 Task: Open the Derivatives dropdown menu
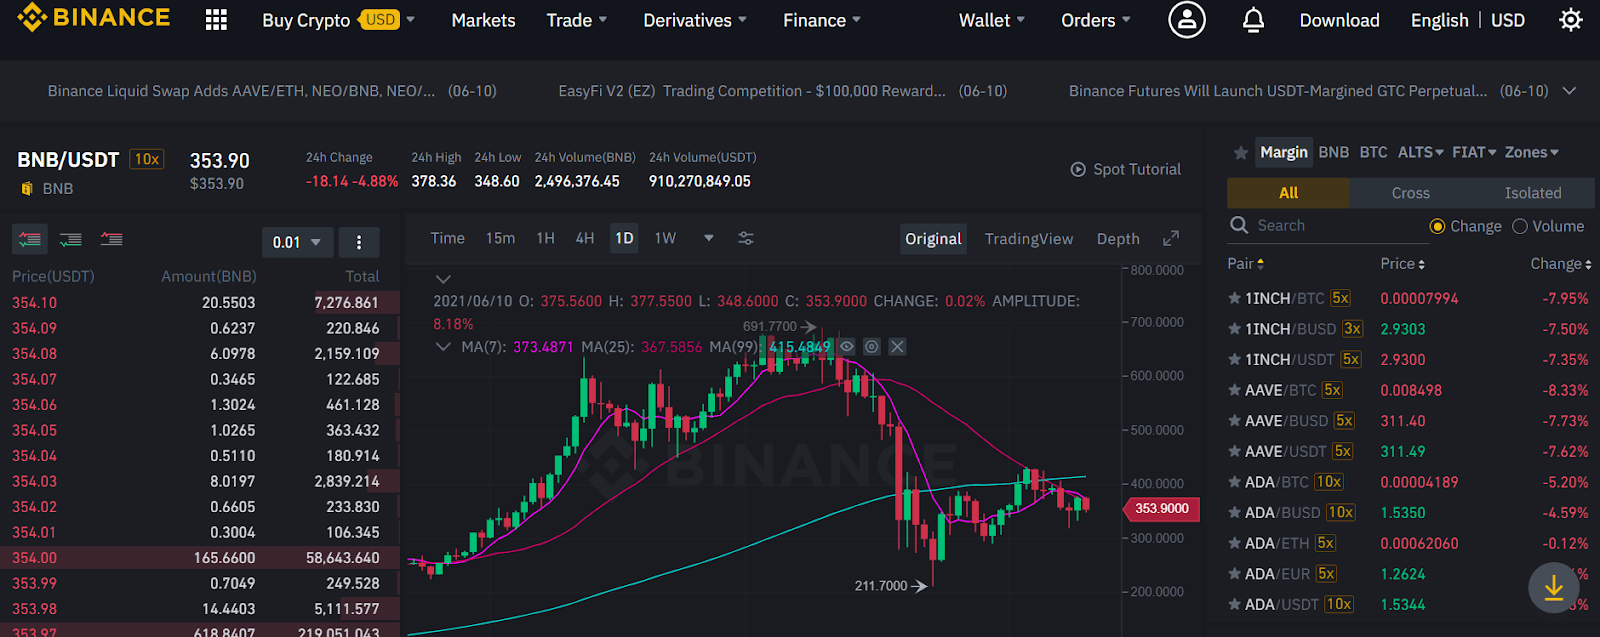(694, 20)
